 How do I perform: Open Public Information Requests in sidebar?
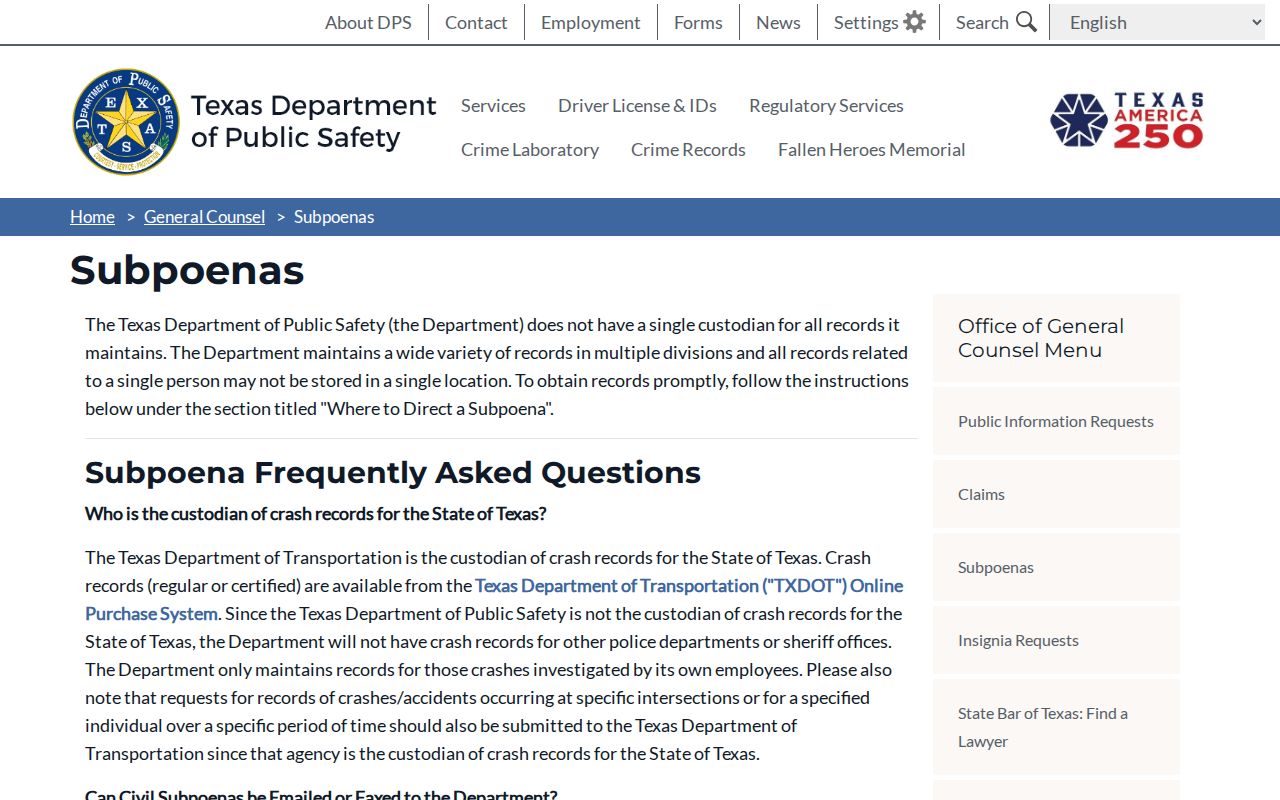[x=1056, y=421]
